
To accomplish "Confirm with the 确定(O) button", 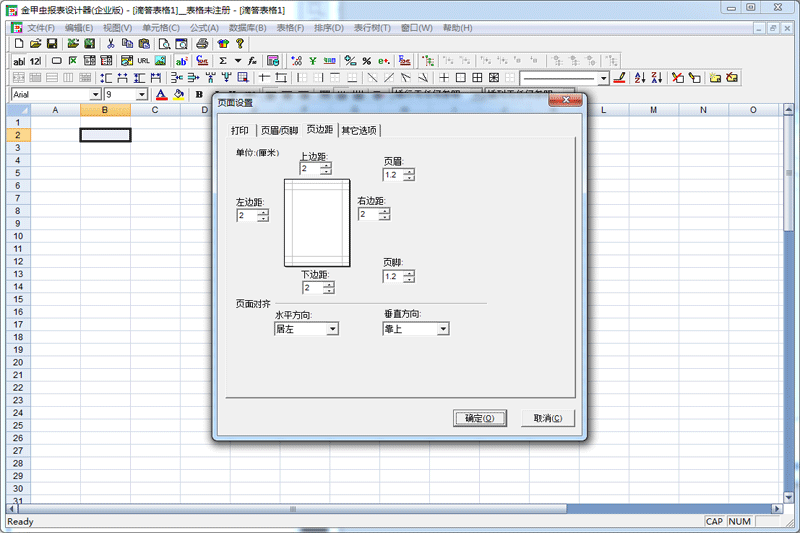I will [x=480, y=418].
